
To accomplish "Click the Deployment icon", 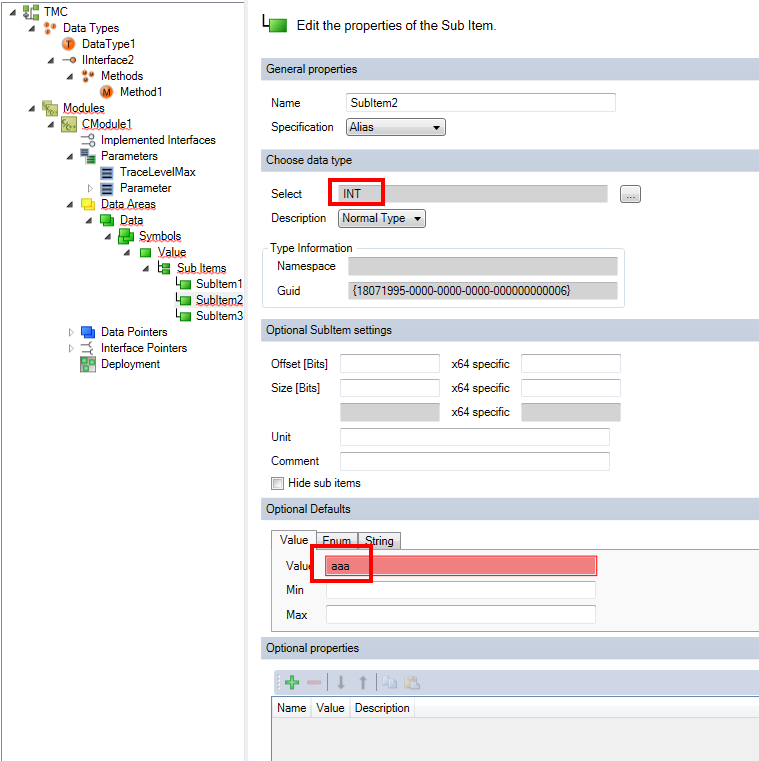I will tap(88, 364).
